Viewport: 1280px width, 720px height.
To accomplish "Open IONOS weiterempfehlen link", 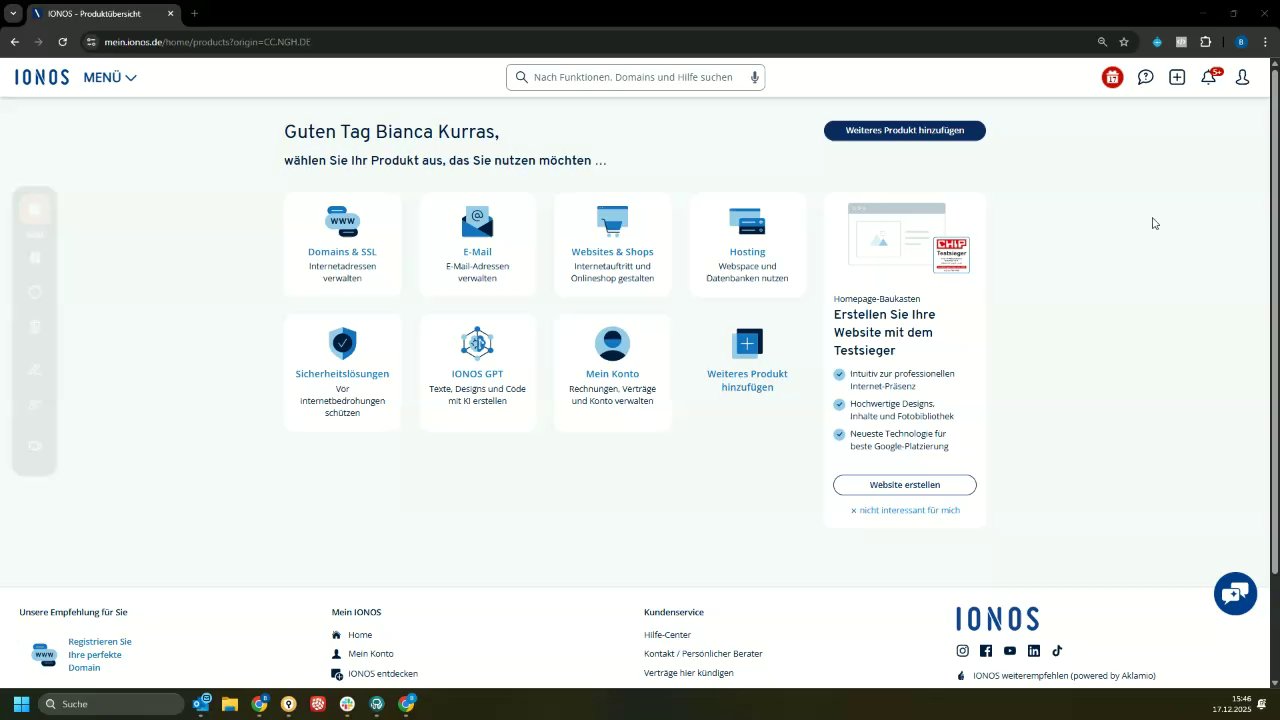I will [1064, 676].
